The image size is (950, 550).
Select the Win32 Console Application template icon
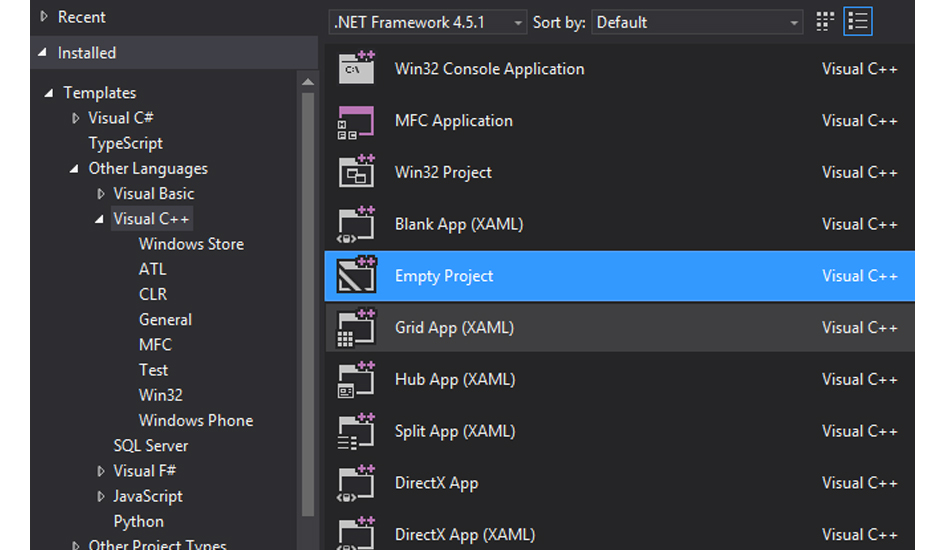[x=356, y=68]
